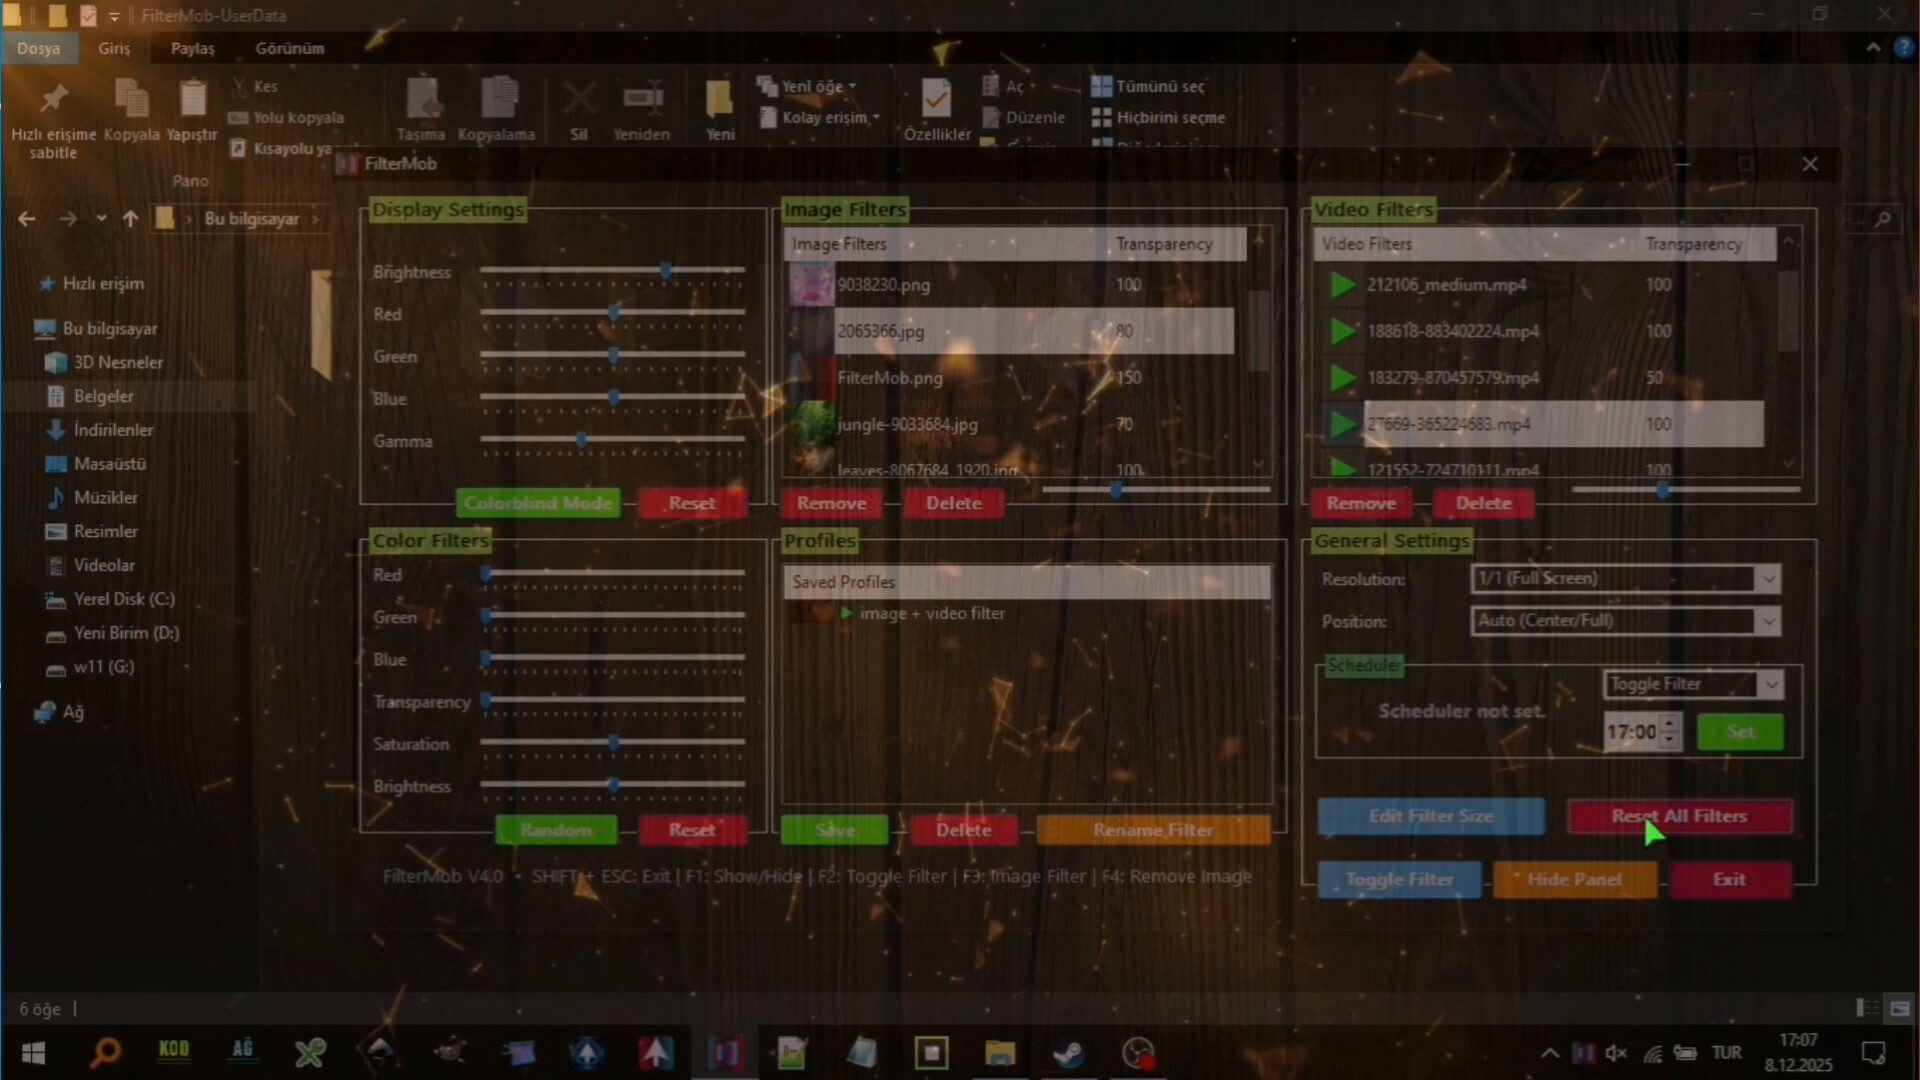Switch to the Giriş ribbon tab

click(114, 48)
